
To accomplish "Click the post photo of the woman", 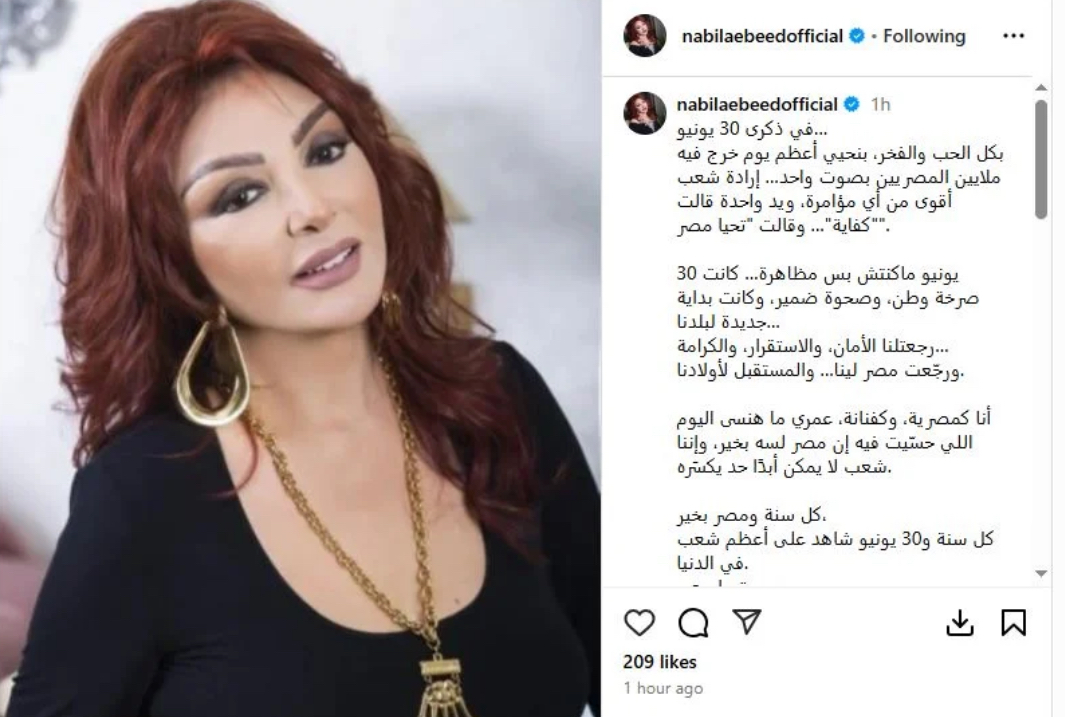I will (300, 358).
